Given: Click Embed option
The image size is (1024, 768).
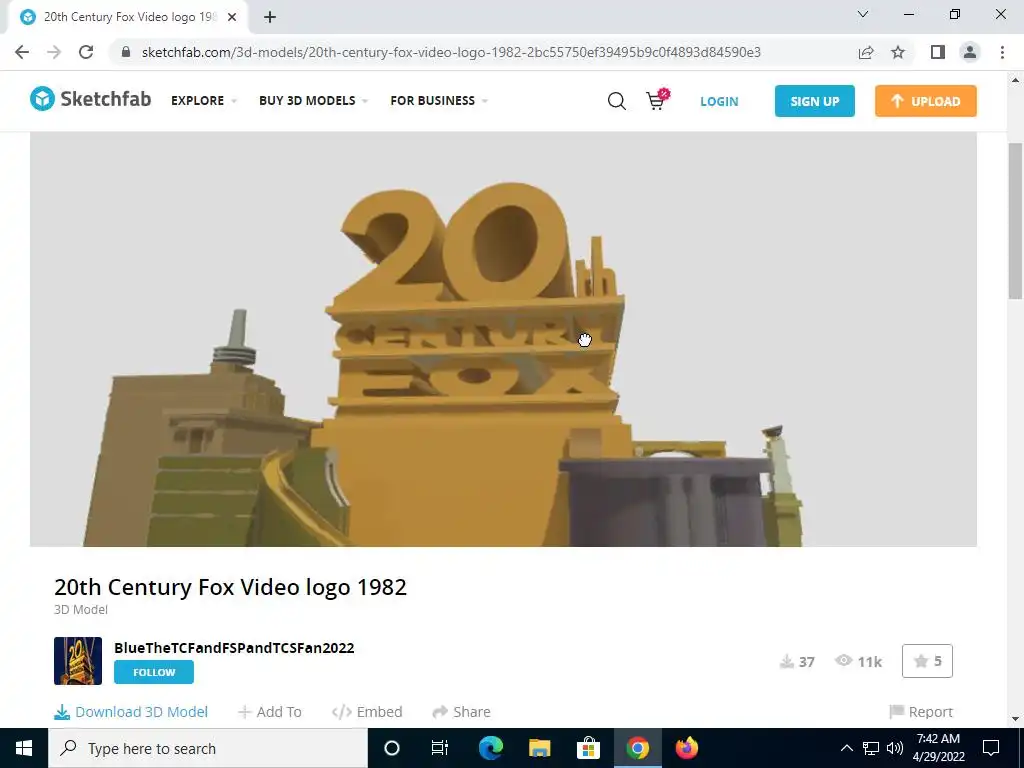Looking at the screenshot, I should (367, 712).
